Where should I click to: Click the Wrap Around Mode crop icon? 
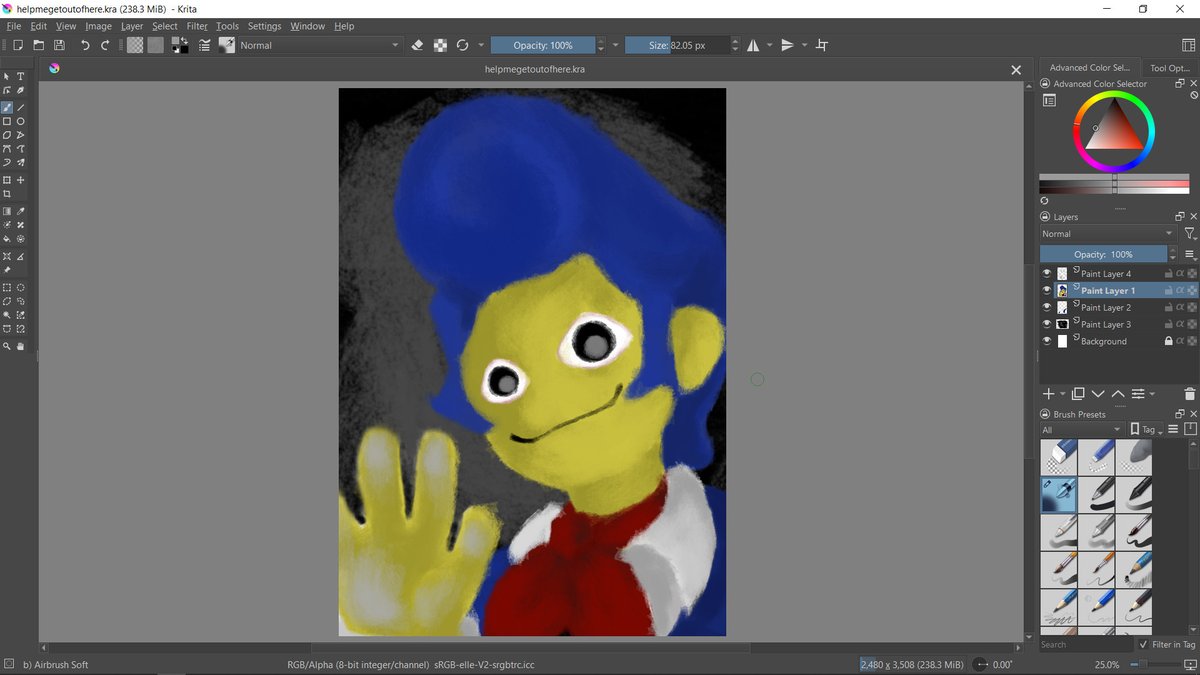click(x=822, y=45)
